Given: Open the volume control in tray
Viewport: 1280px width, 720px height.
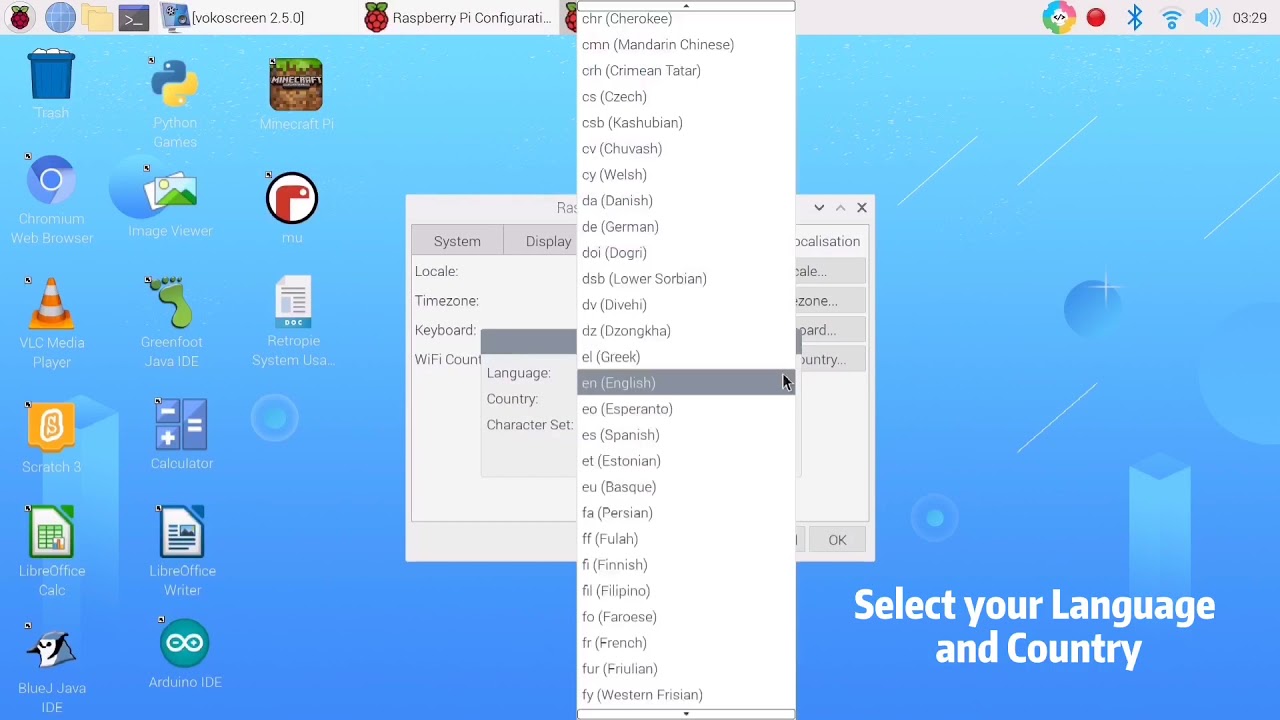Looking at the screenshot, I should 1207,17.
